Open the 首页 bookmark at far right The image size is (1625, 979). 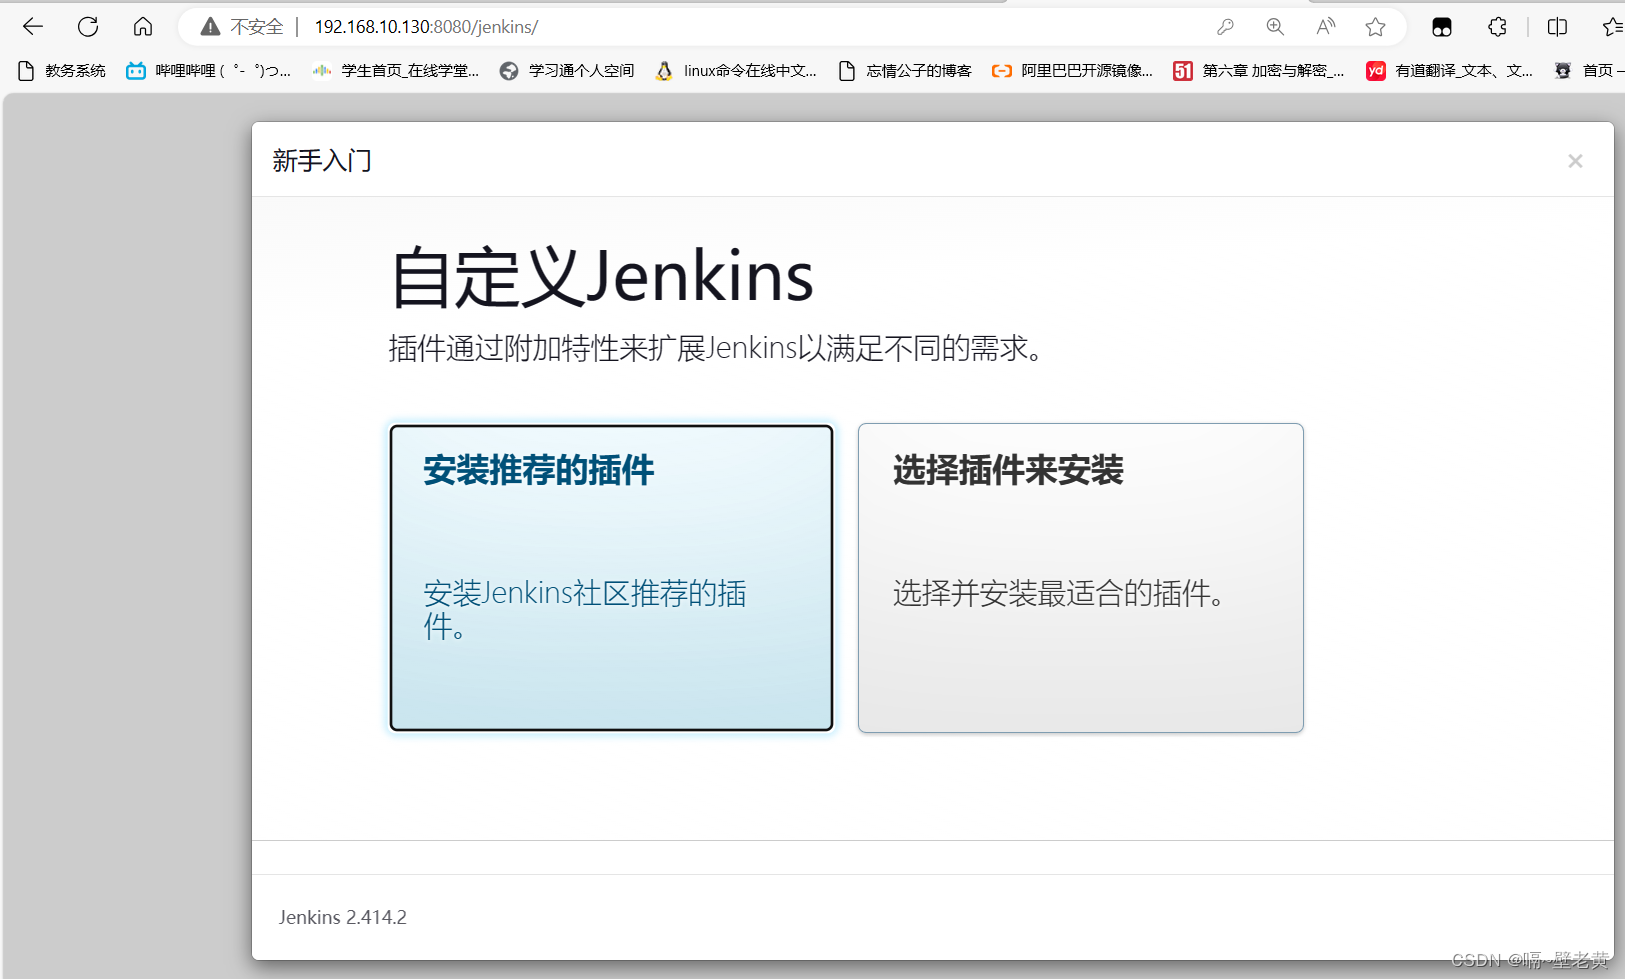1588,70
